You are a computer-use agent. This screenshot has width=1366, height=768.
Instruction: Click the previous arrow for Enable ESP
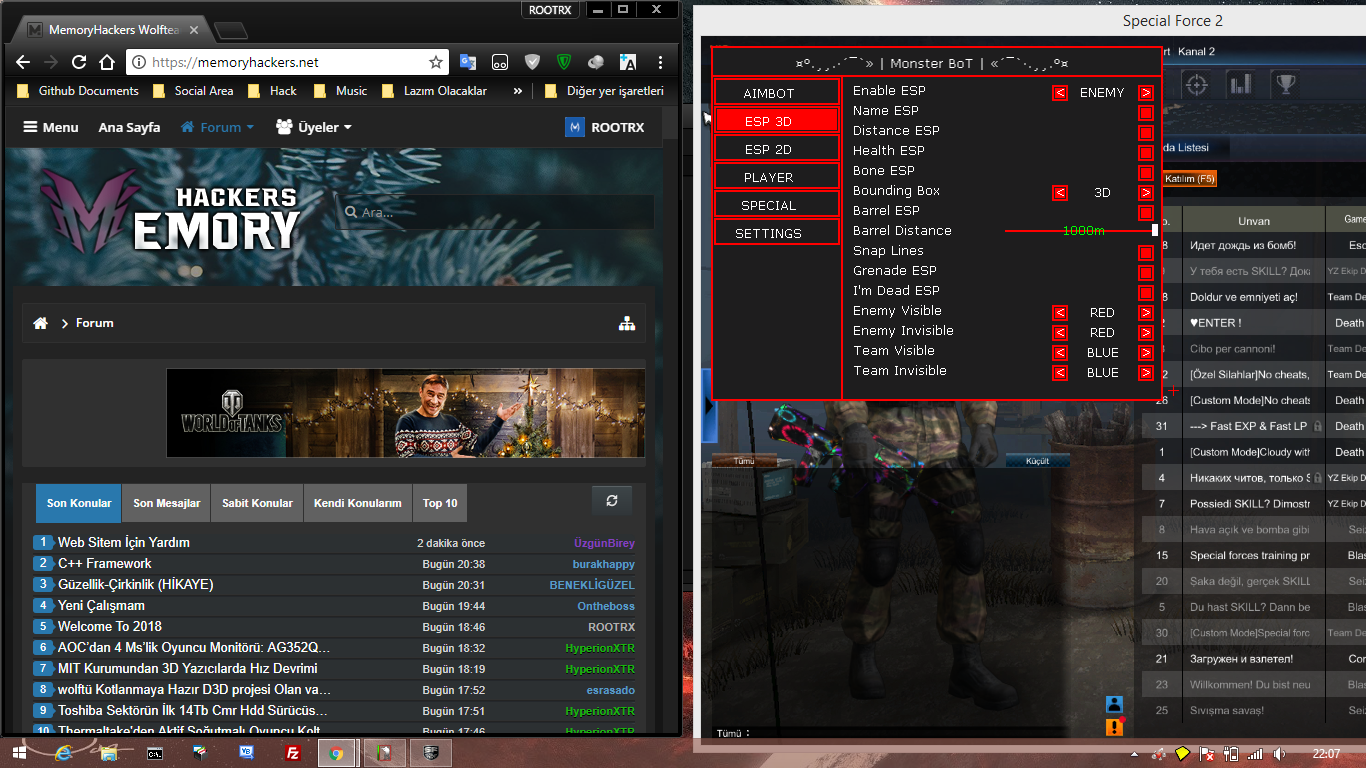(1060, 92)
